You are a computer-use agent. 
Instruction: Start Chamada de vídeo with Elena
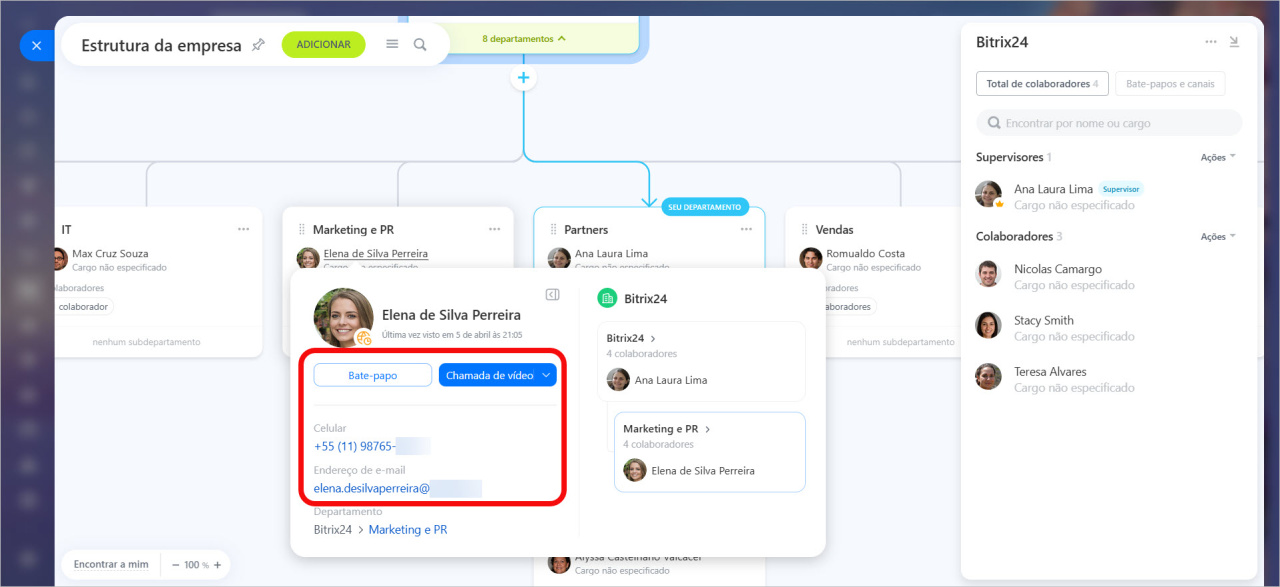489,375
